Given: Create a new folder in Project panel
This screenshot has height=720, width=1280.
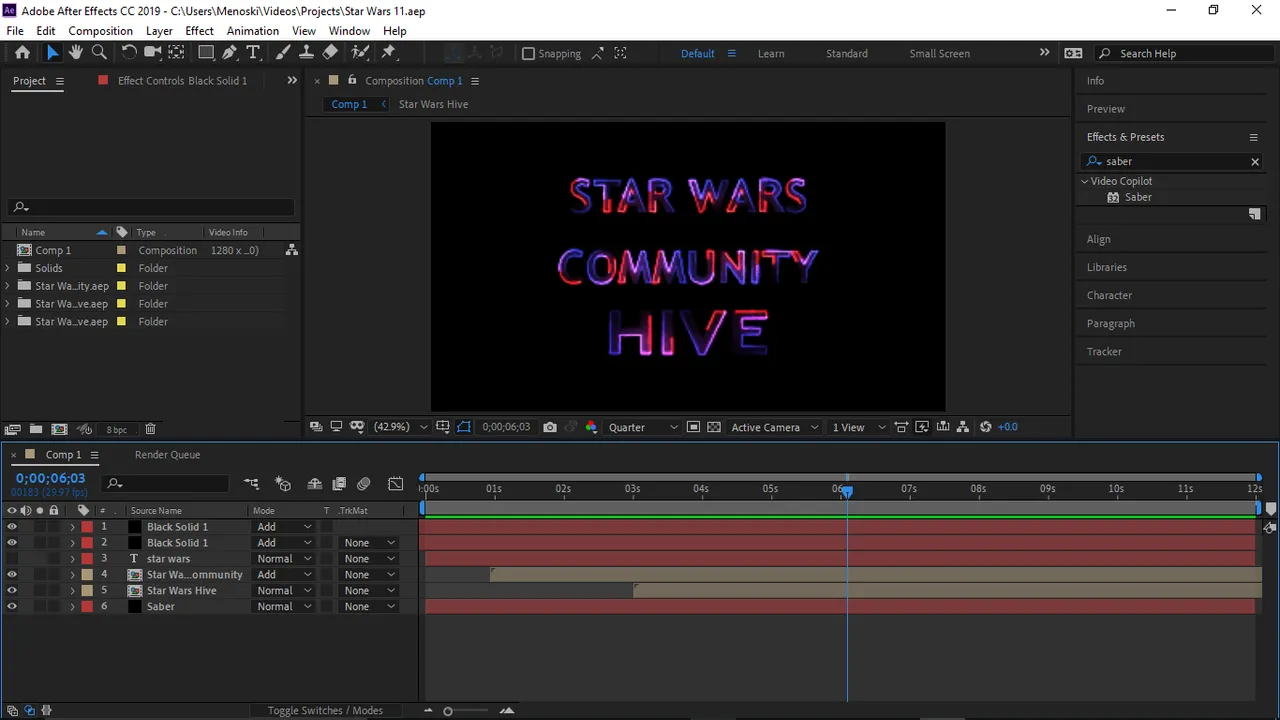Looking at the screenshot, I should click(x=36, y=429).
